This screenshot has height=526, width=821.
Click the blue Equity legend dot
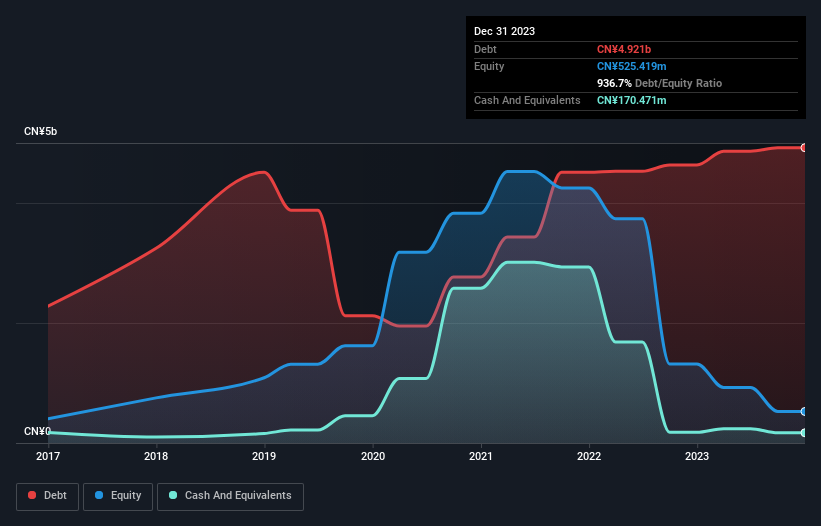99,495
